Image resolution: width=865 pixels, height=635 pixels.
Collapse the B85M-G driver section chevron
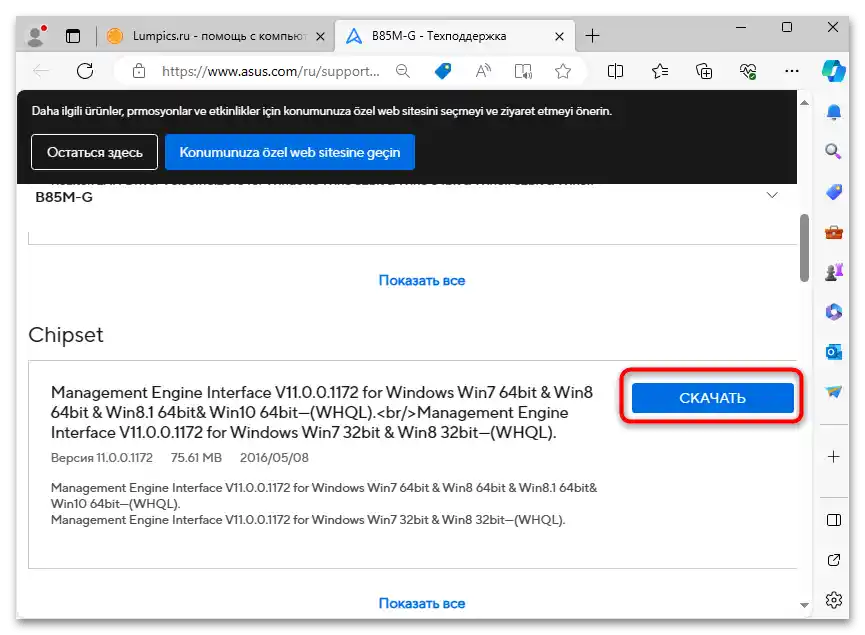pos(772,196)
